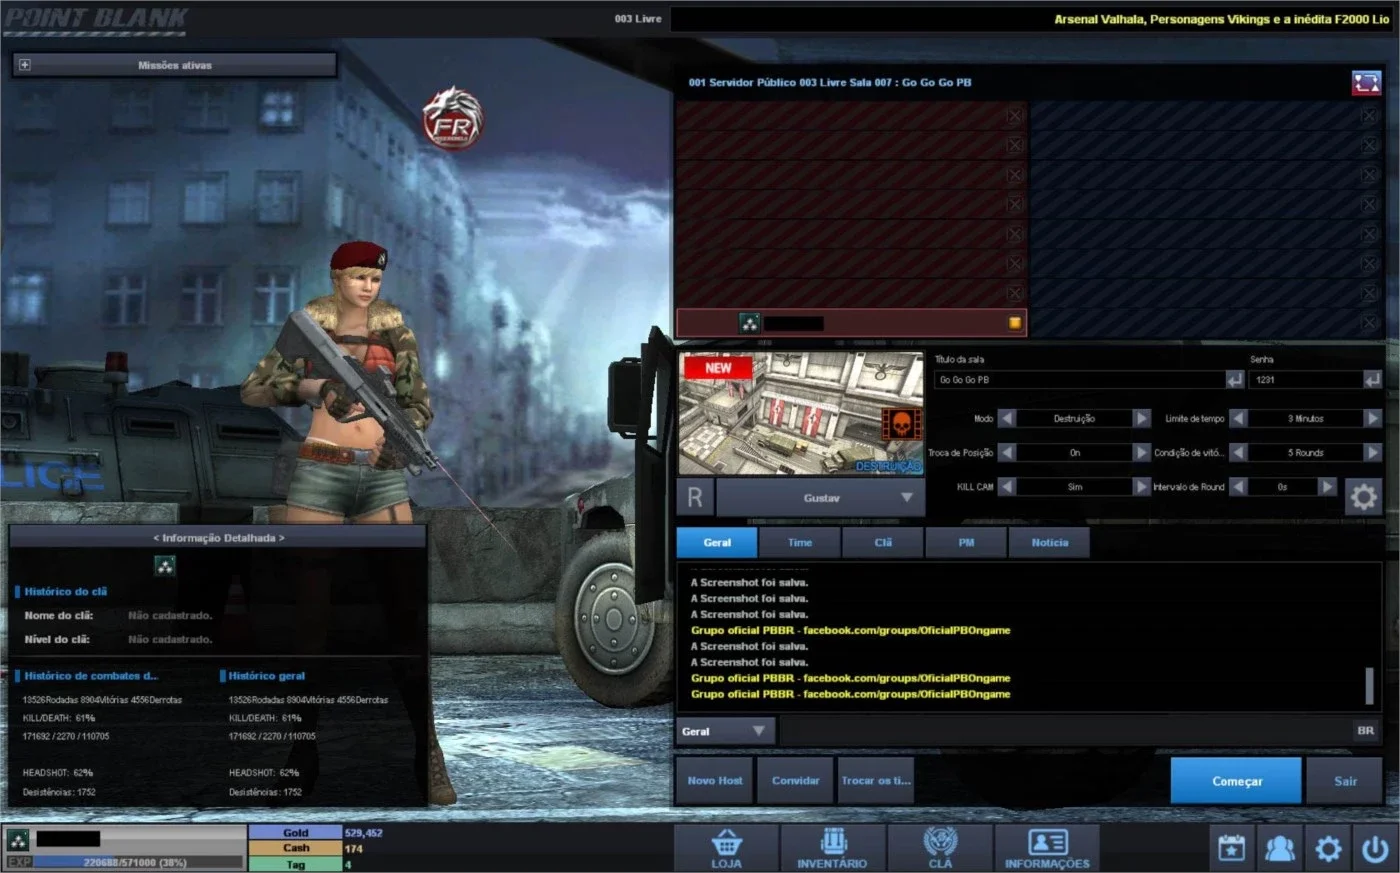
Task: Open game settings gear in bottom bar
Action: [1328, 849]
